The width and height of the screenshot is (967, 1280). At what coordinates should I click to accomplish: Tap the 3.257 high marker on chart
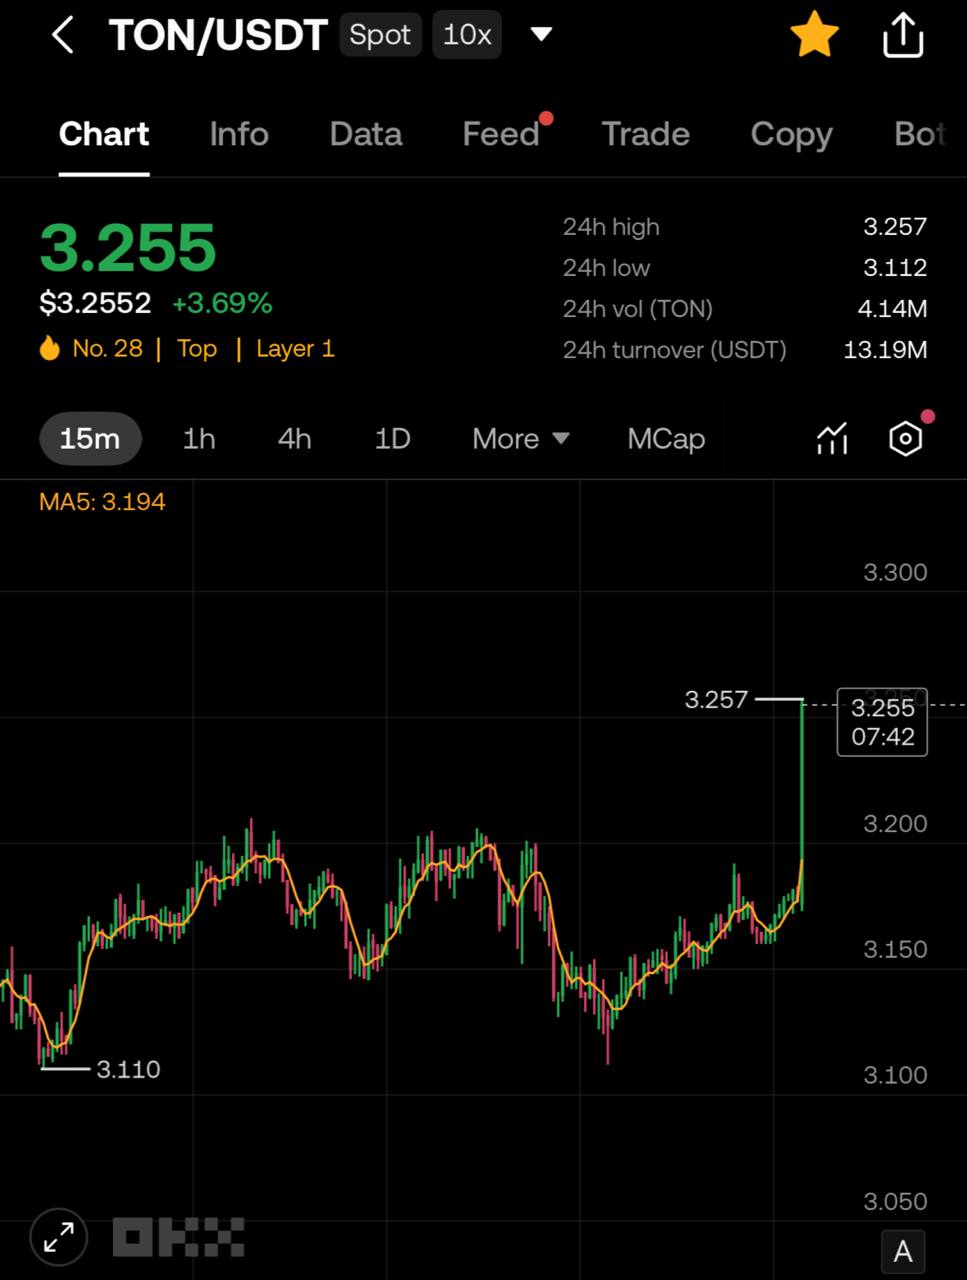click(x=716, y=699)
